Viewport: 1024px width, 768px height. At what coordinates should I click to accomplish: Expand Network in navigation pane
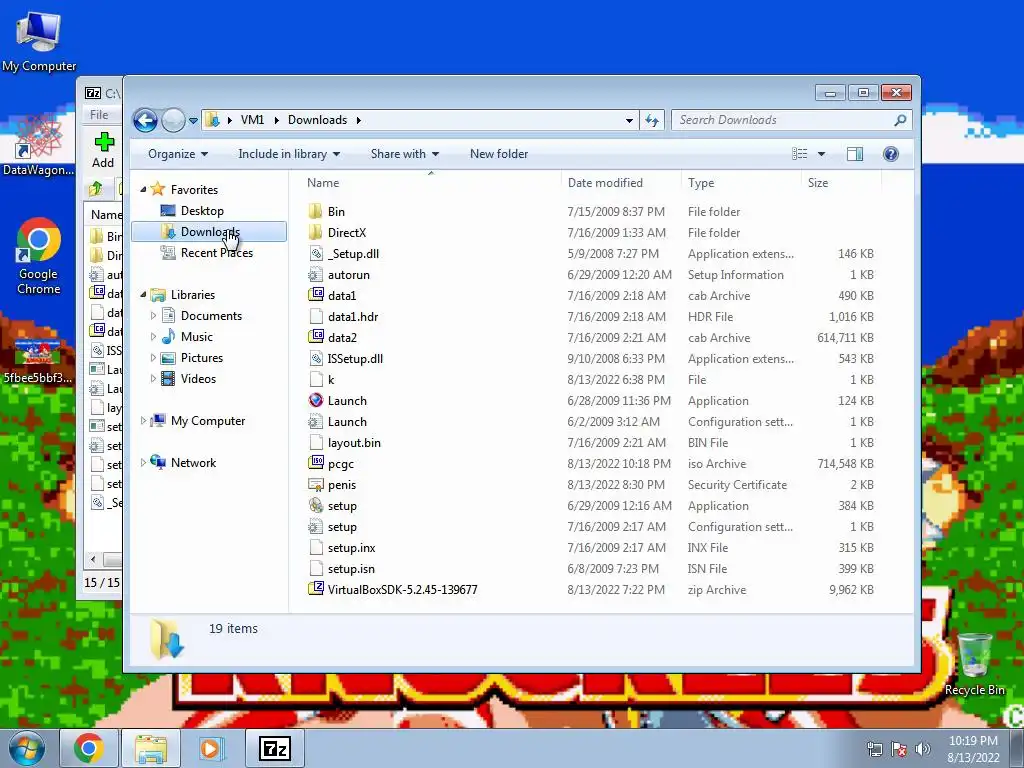(x=143, y=463)
